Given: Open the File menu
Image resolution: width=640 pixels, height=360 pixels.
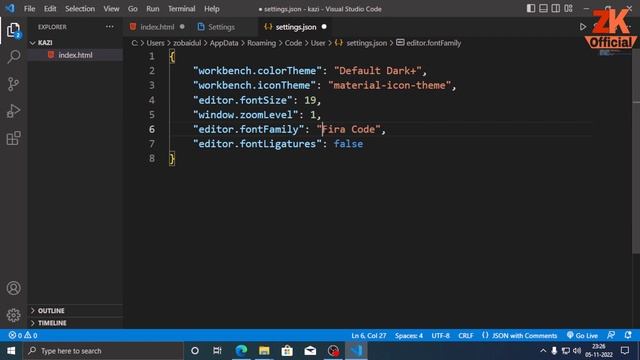Looking at the screenshot, I should (x=29, y=9).
